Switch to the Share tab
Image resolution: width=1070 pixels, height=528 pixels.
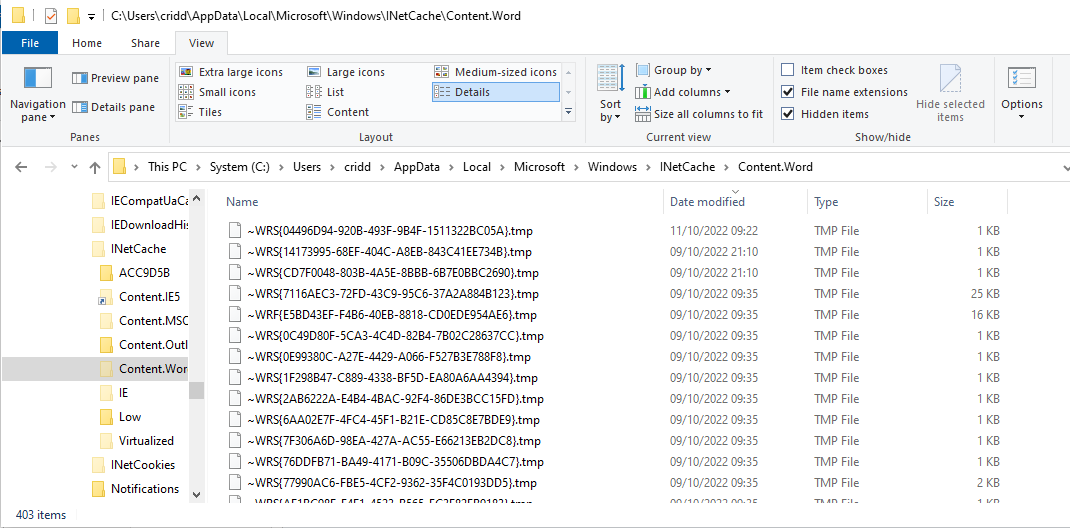[x=145, y=43]
